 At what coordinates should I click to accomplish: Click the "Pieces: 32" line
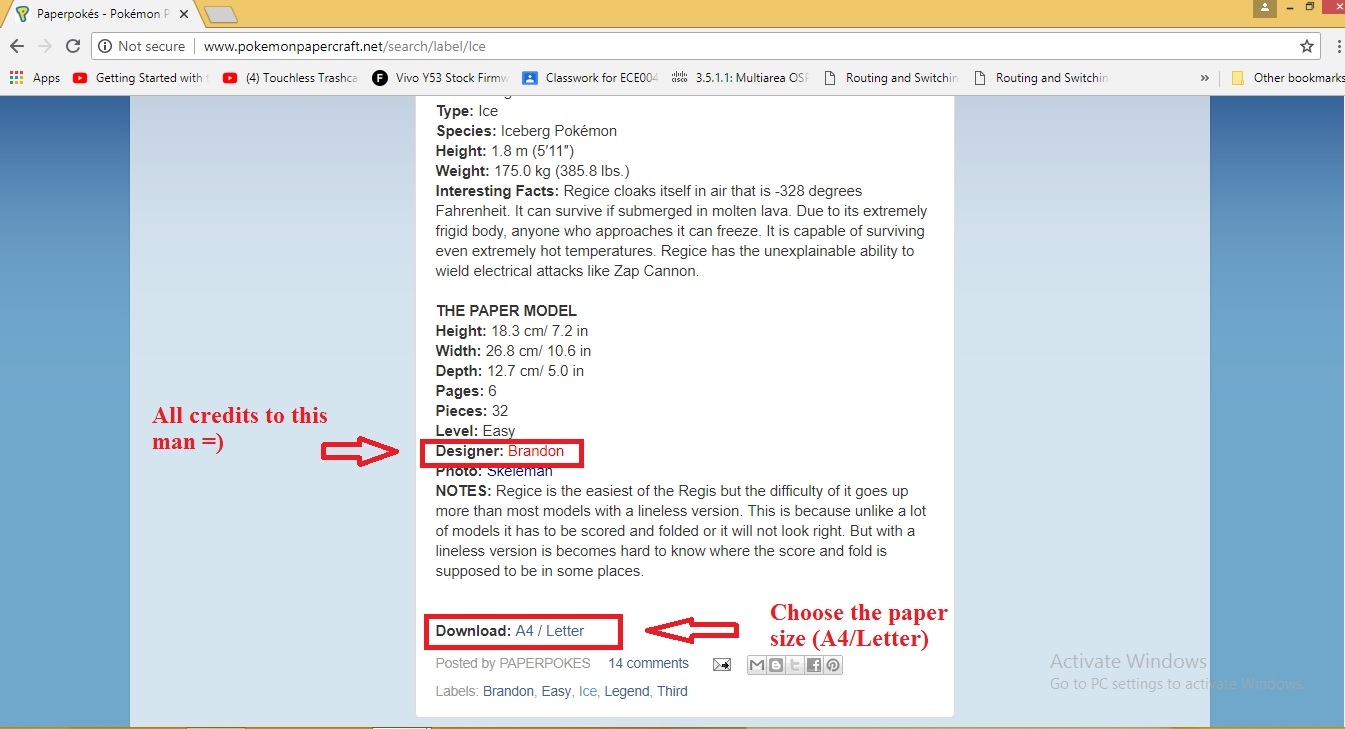click(473, 411)
